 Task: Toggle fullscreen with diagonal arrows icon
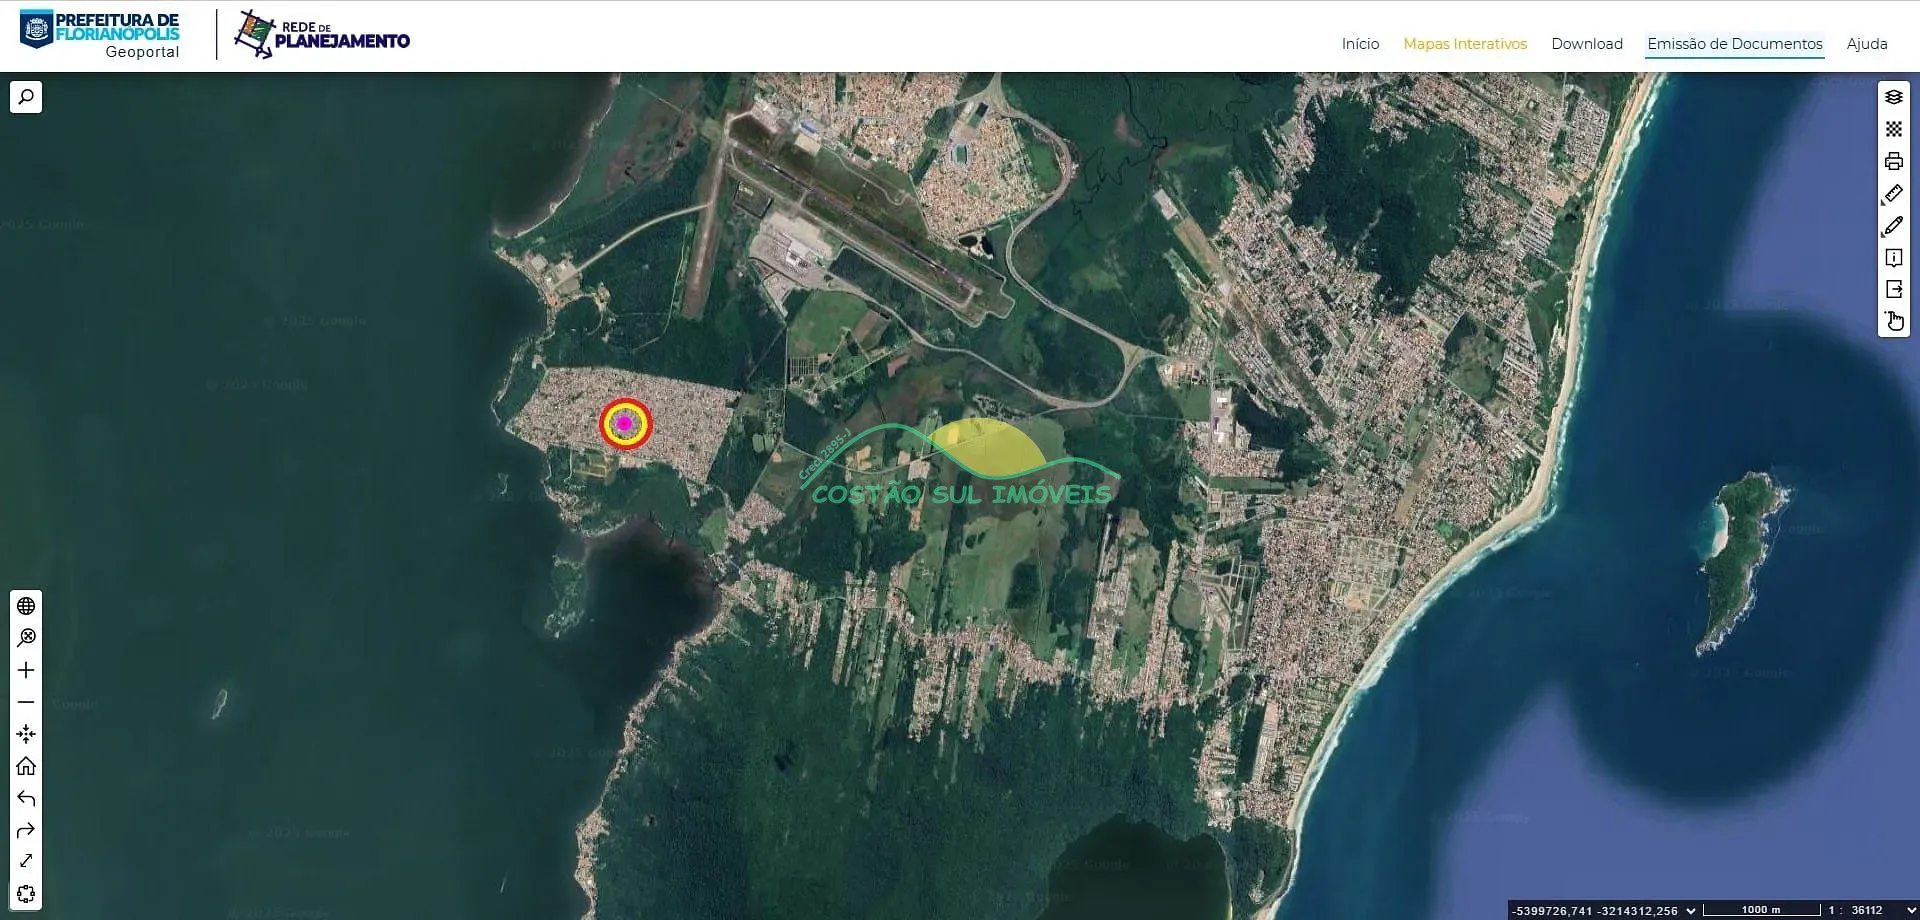point(26,861)
